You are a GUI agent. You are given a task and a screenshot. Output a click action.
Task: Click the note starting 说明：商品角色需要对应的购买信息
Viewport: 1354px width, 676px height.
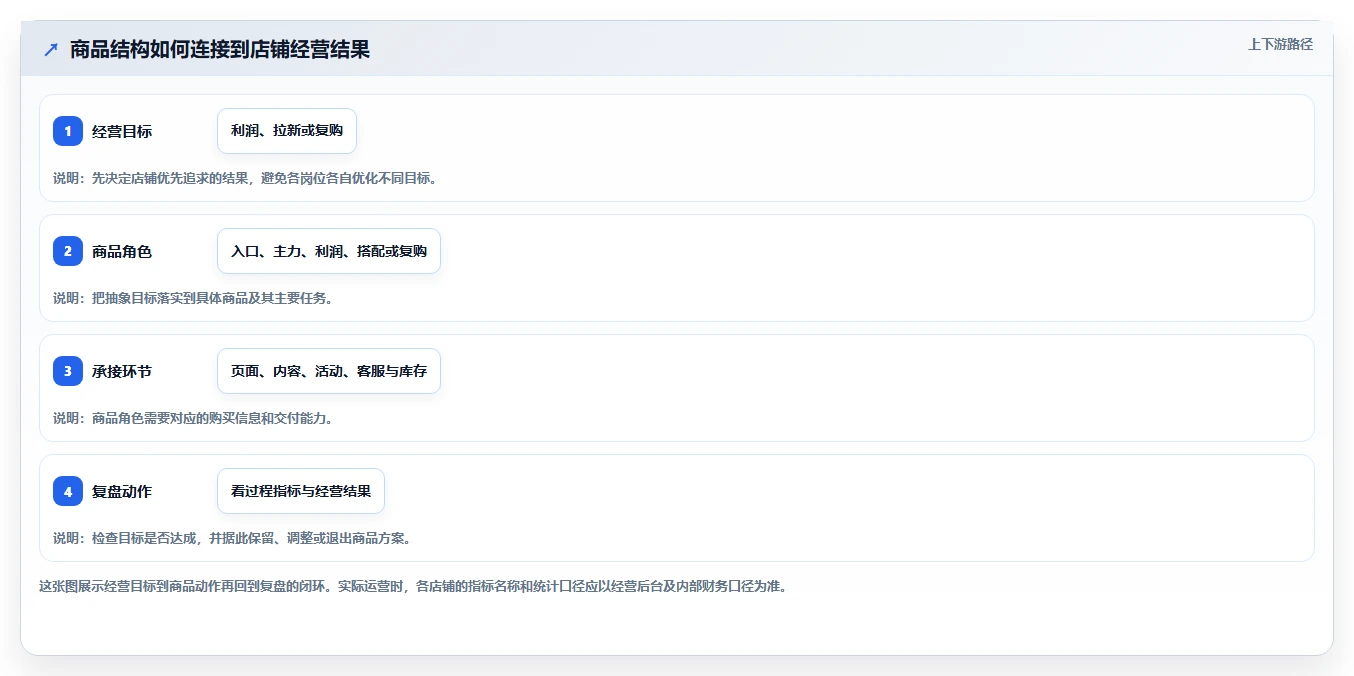tap(193, 418)
